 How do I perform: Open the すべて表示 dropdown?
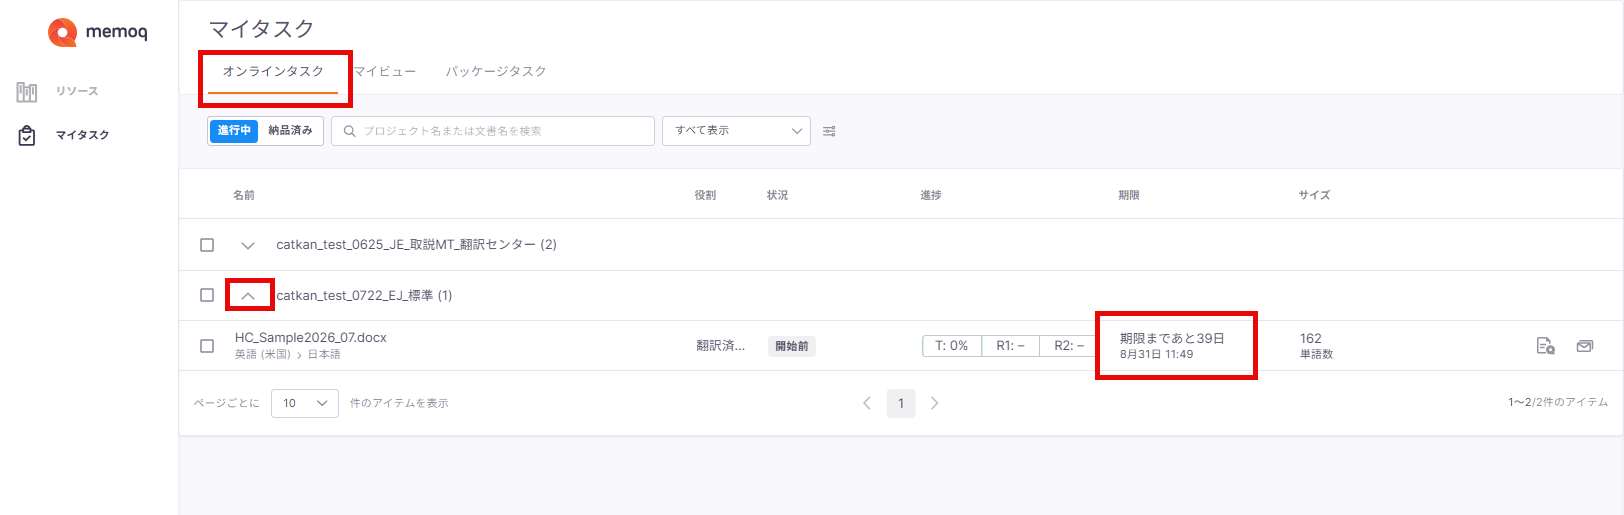pyautogui.click(x=736, y=131)
